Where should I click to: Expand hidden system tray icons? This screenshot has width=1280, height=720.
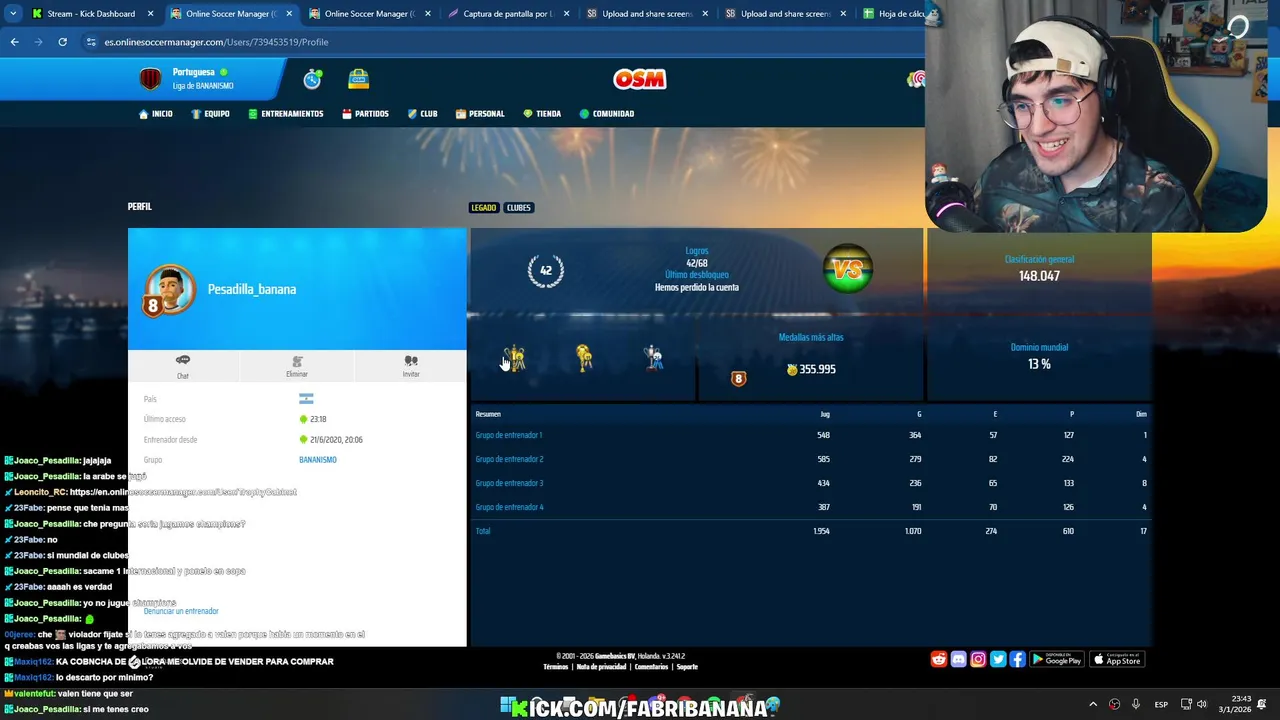click(x=1092, y=704)
